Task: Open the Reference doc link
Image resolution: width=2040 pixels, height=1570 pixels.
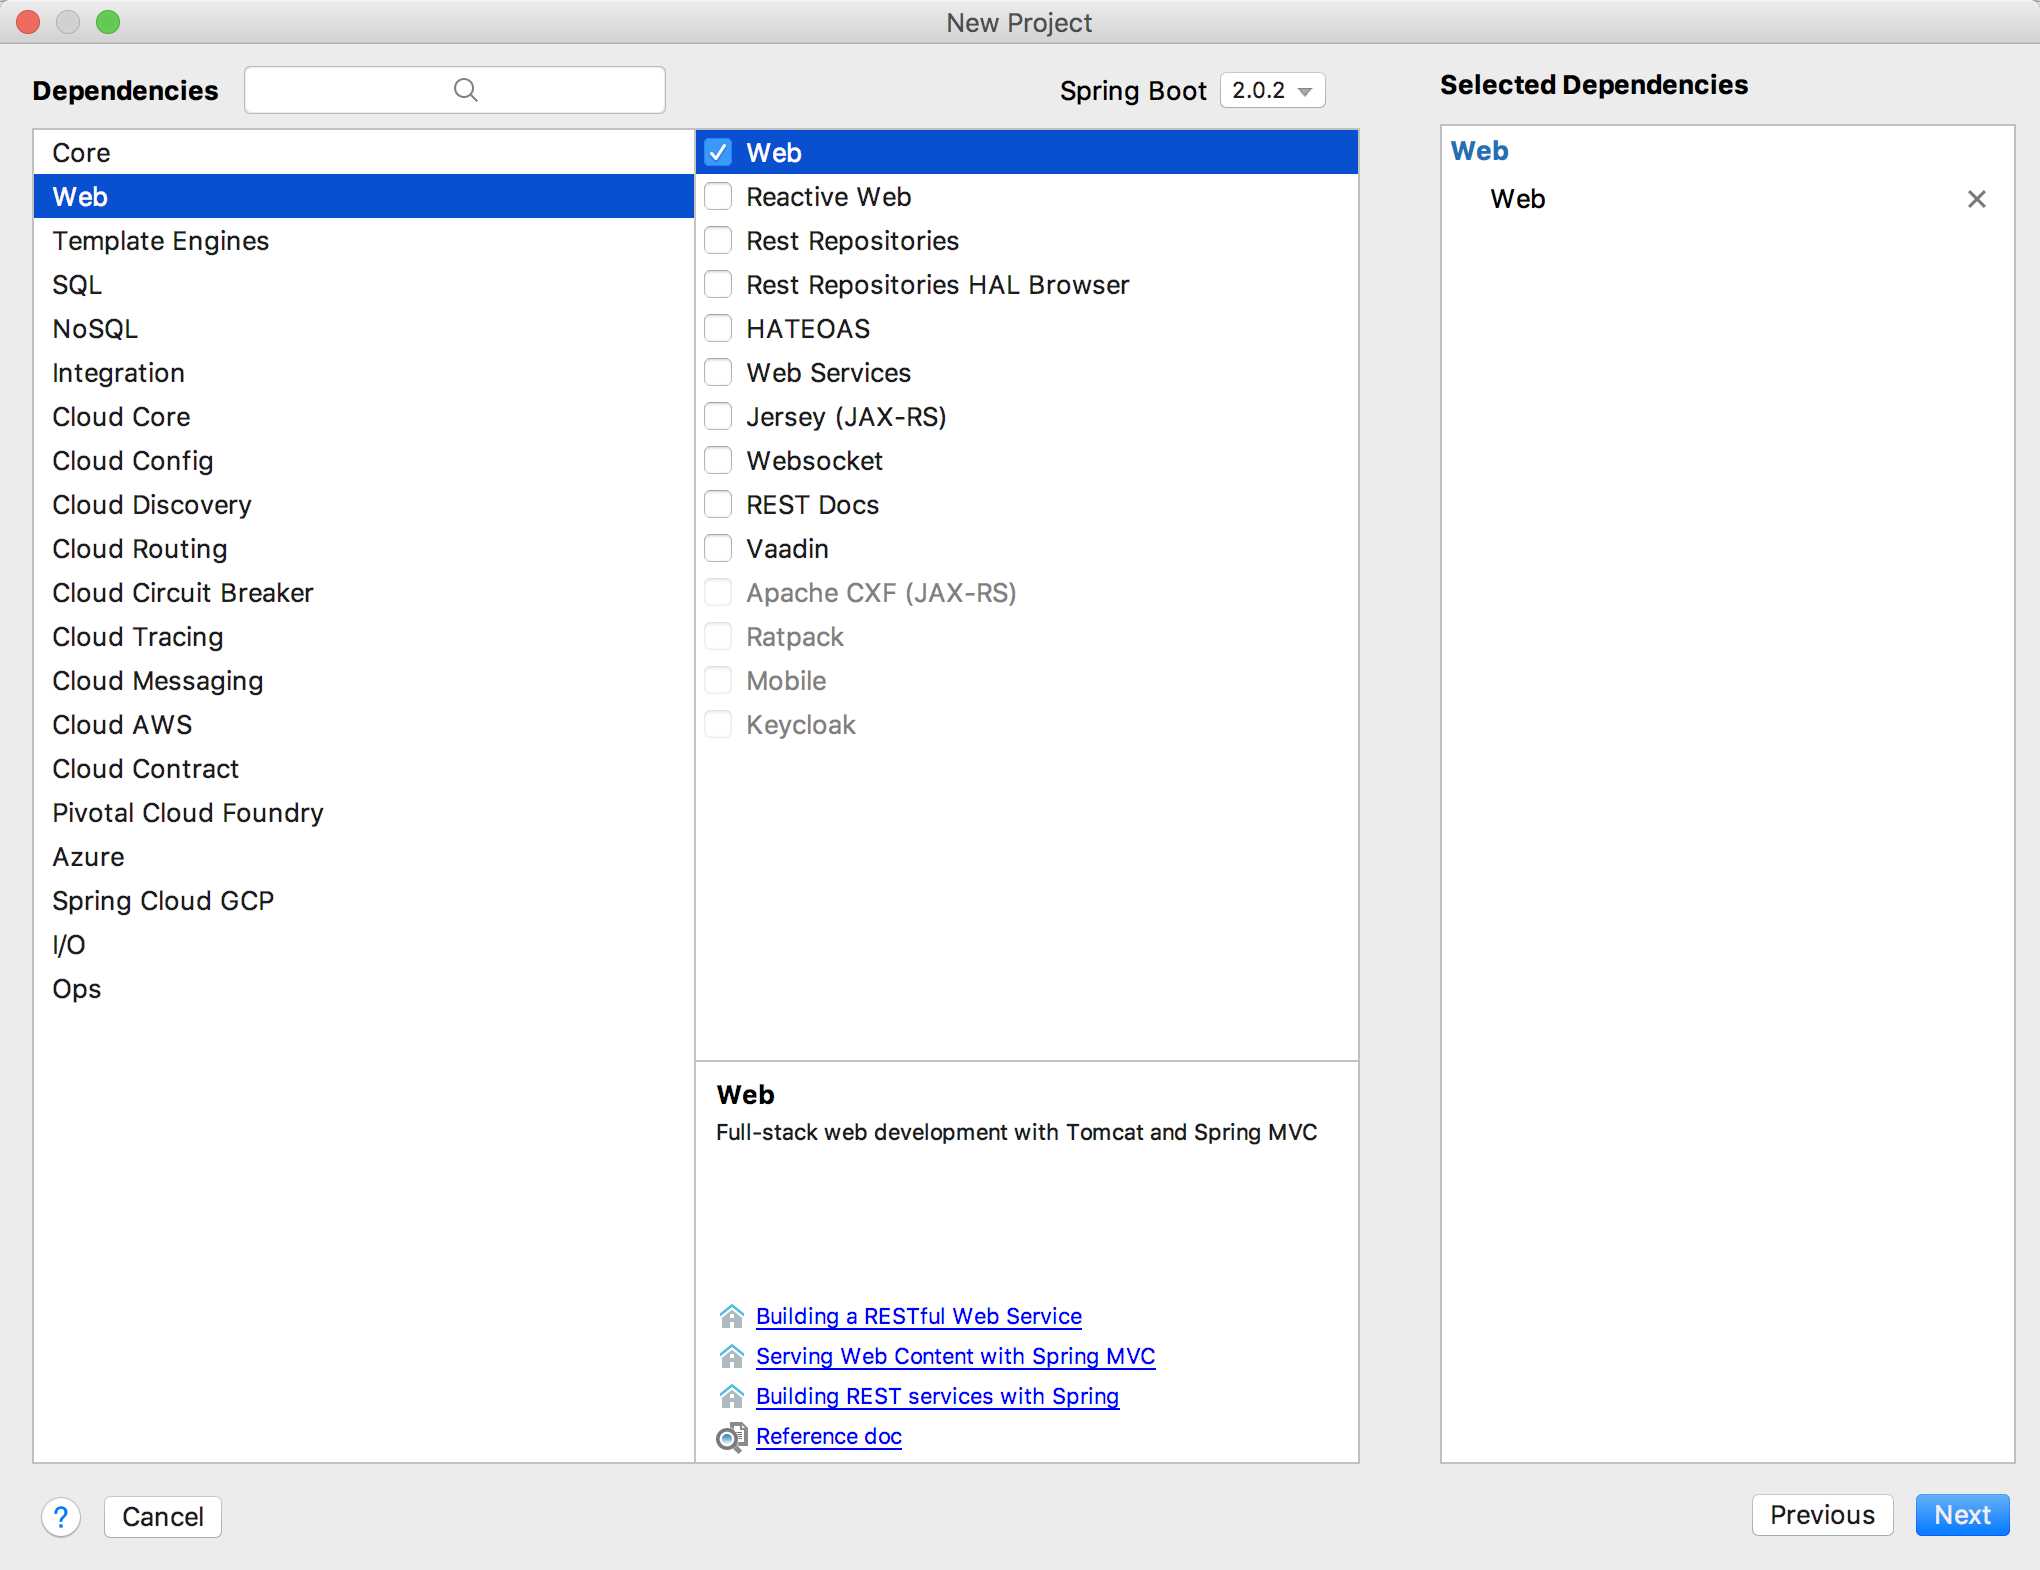Action: click(828, 1435)
